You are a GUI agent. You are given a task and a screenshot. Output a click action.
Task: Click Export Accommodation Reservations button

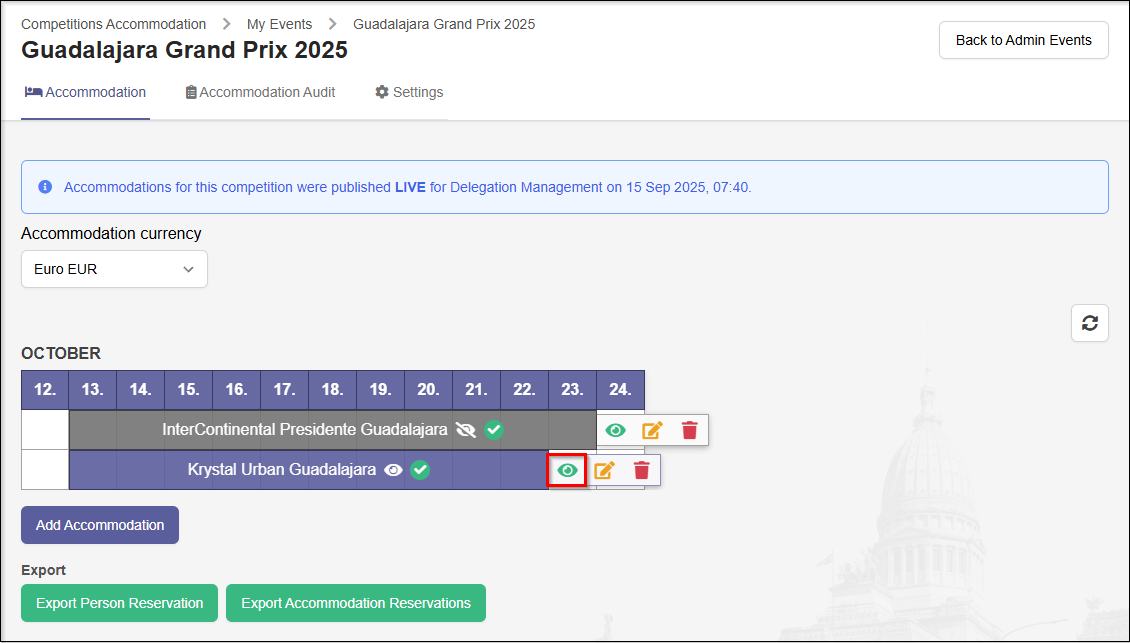(x=355, y=603)
